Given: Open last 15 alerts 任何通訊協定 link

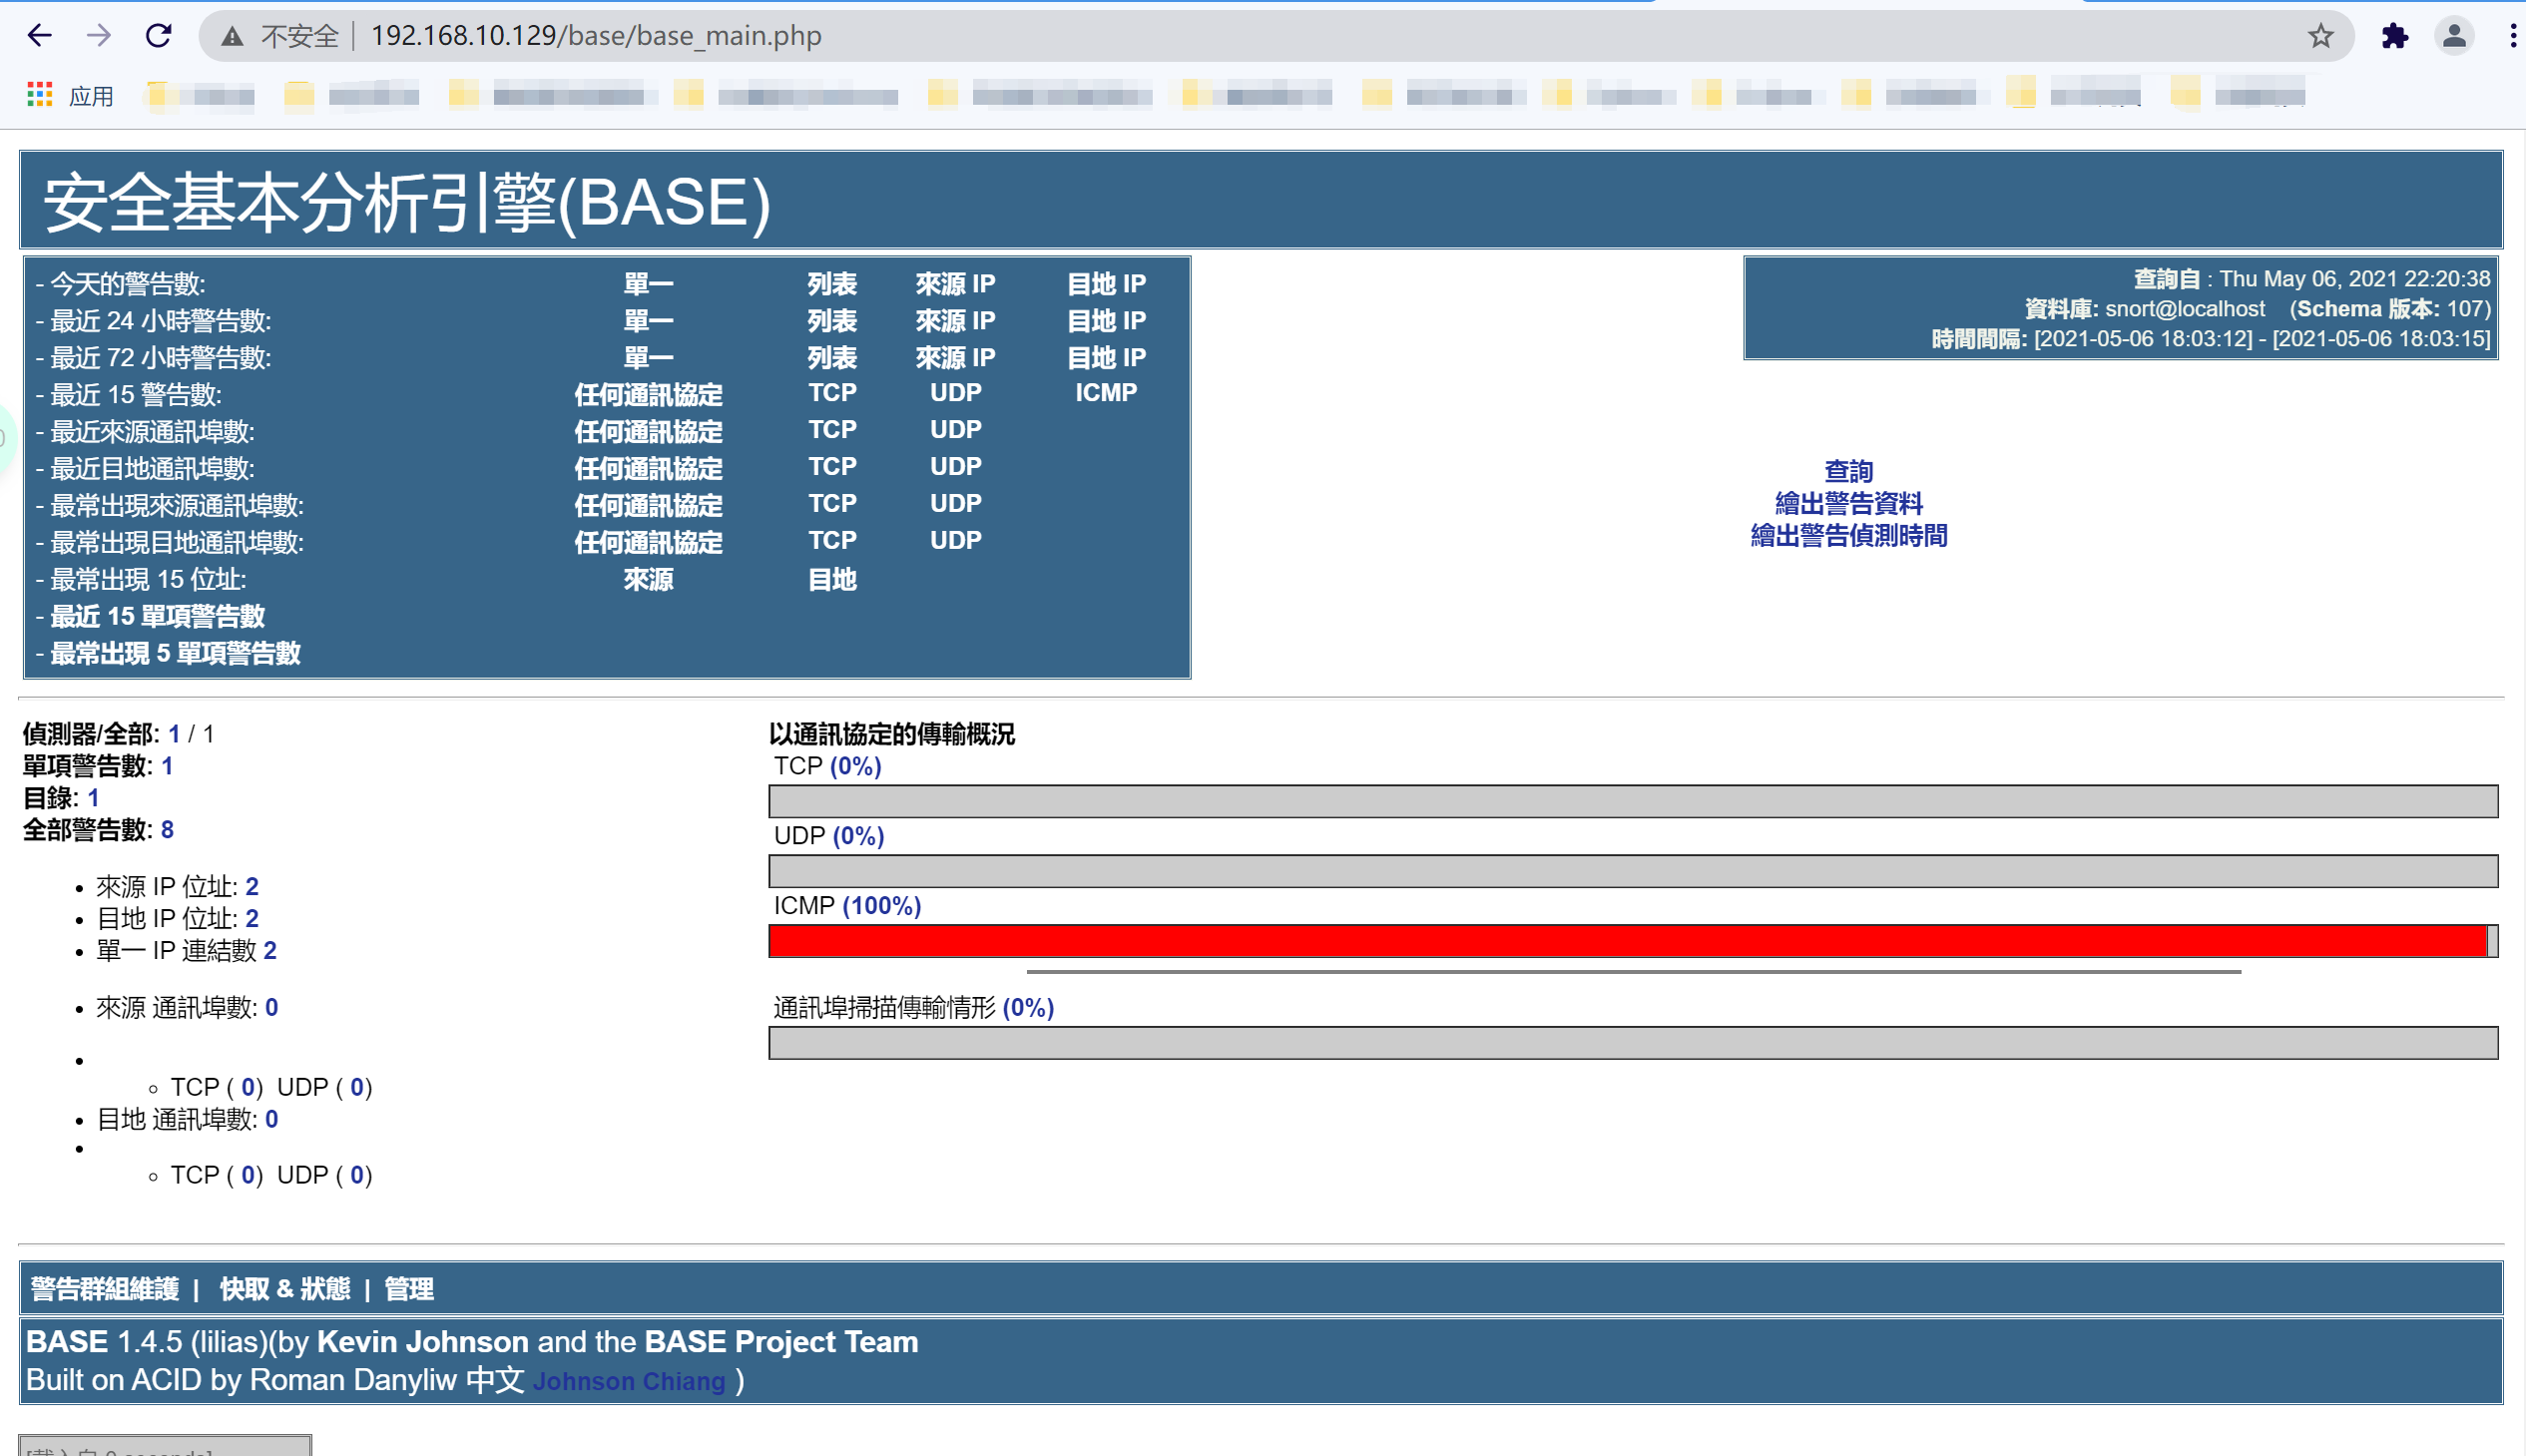Looking at the screenshot, I should [x=648, y=395].
